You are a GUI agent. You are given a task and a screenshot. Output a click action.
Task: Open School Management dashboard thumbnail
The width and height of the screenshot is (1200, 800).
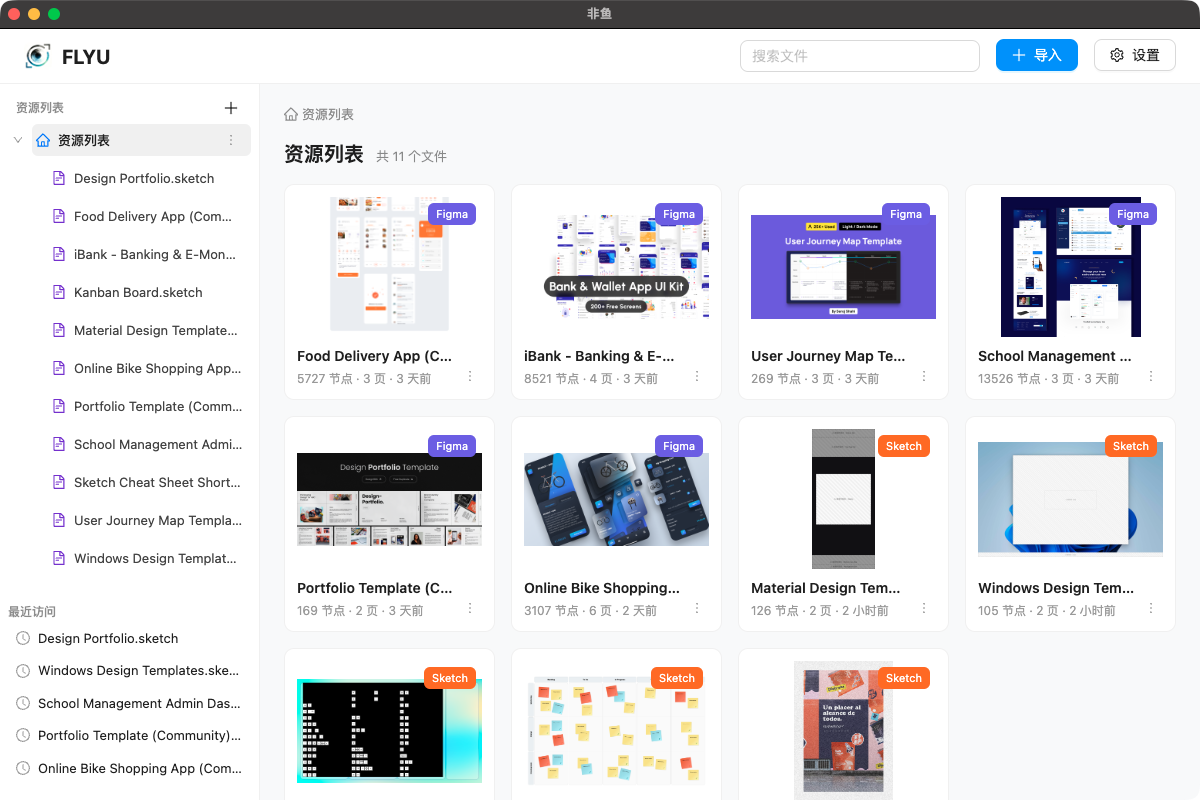1071,267
